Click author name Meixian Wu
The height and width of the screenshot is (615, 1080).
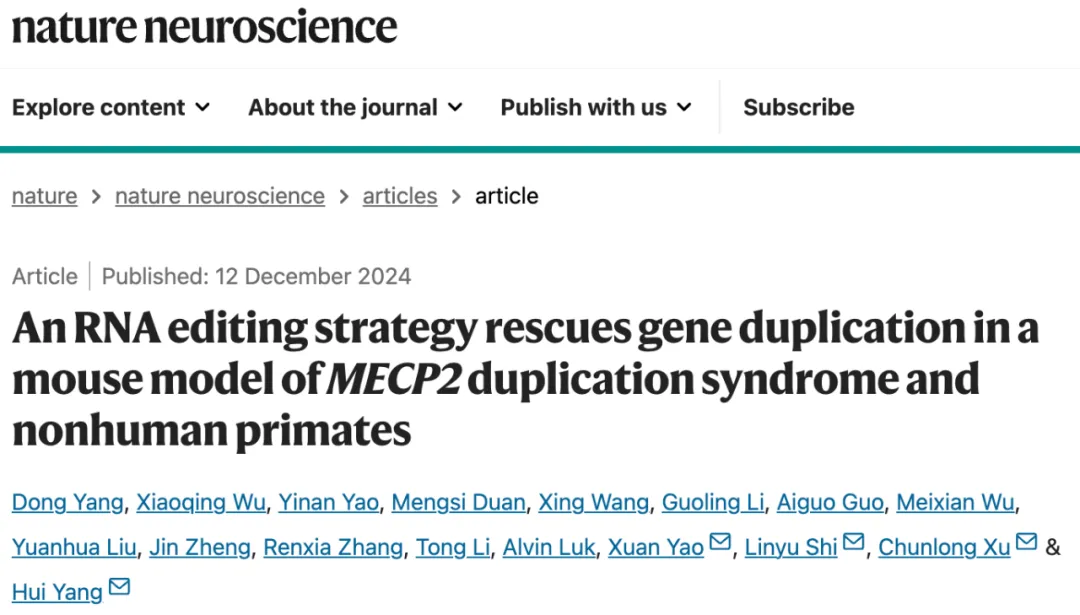pos(955,502)
